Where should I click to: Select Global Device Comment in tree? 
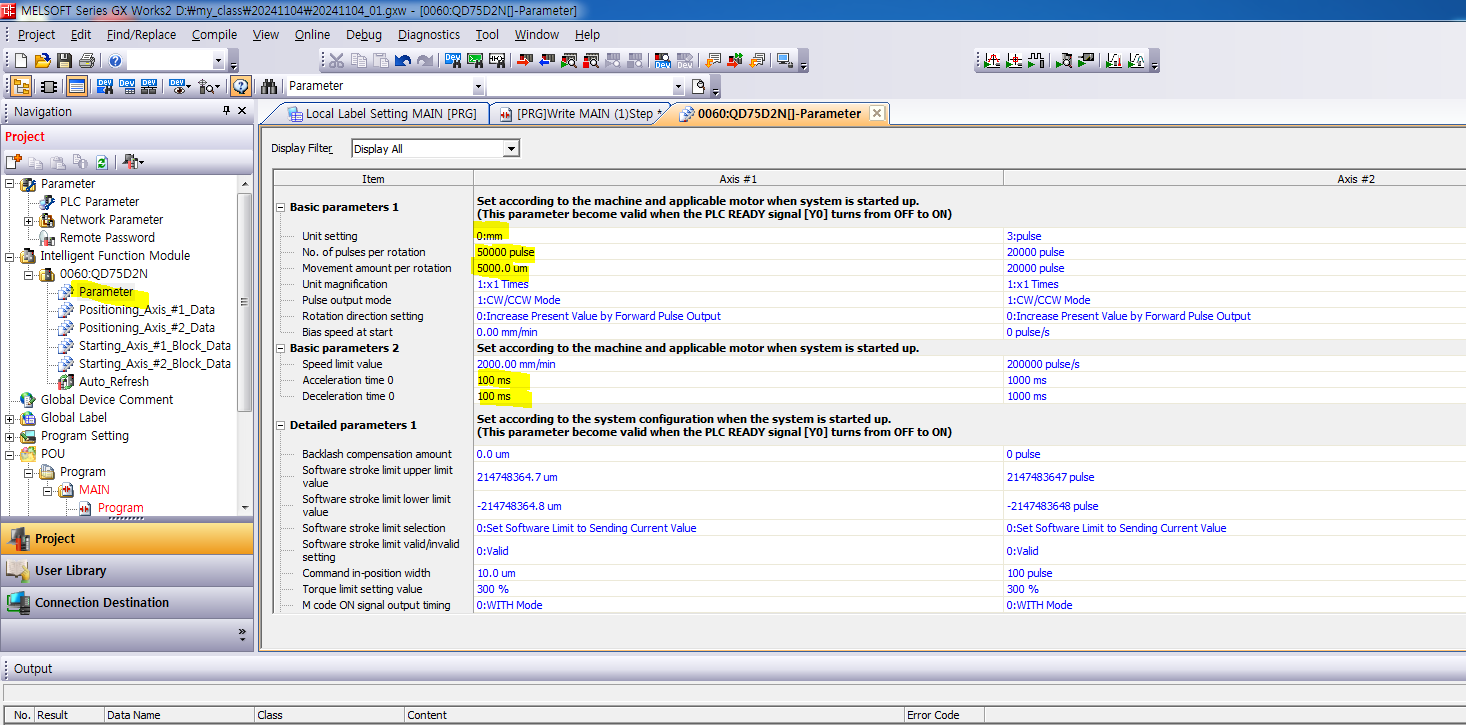(x=107, y=400)
